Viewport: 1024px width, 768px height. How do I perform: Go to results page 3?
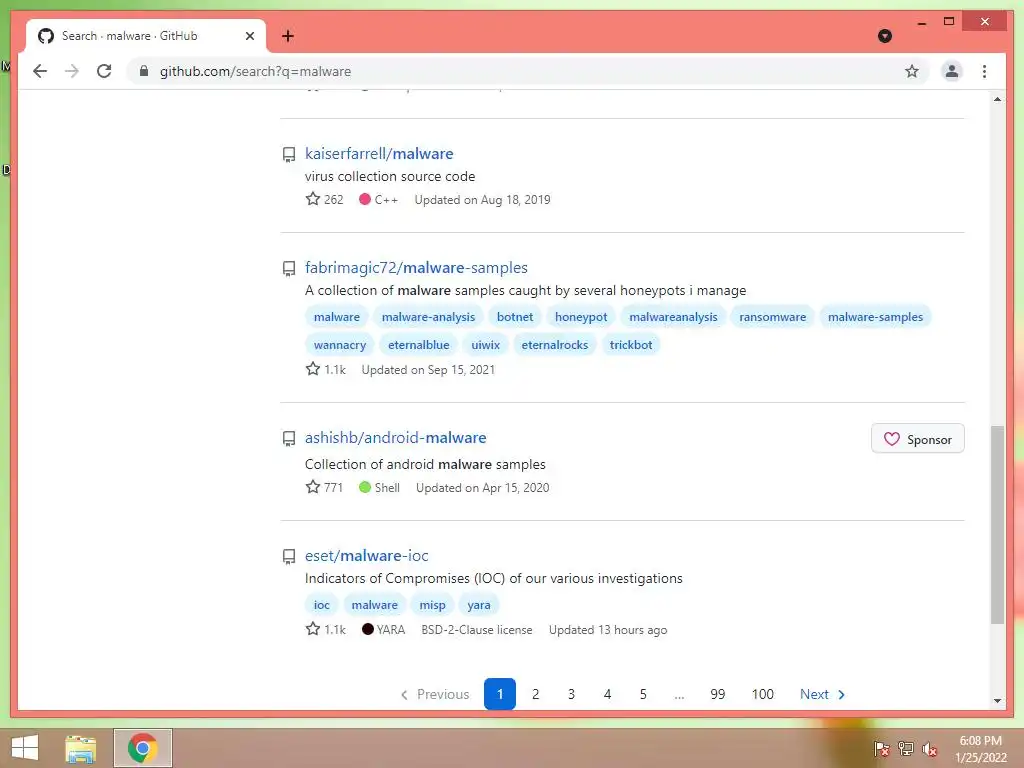point(571,694)
